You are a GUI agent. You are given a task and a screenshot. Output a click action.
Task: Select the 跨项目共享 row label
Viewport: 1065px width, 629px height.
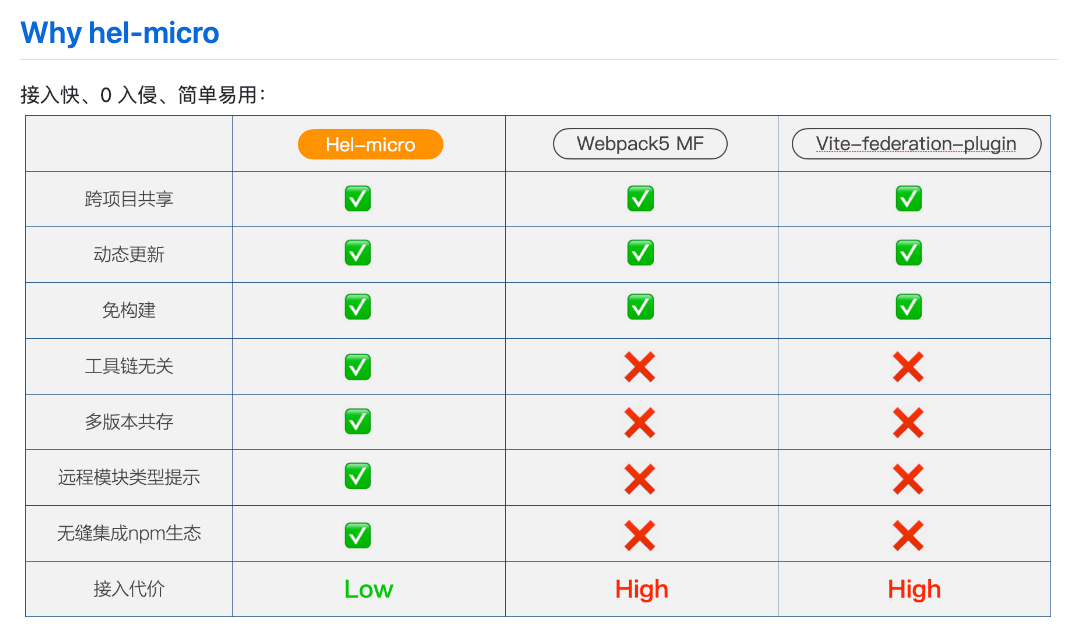[x=129, y=199]
